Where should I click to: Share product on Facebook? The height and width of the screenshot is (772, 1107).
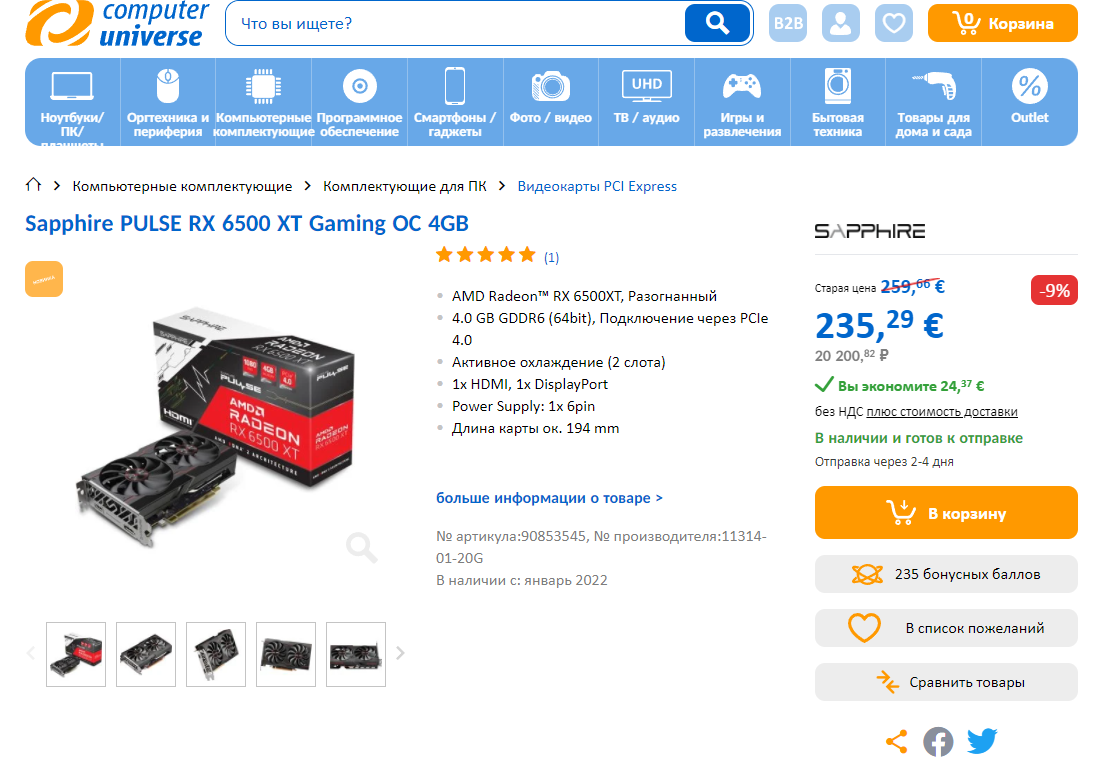point(938,742)
